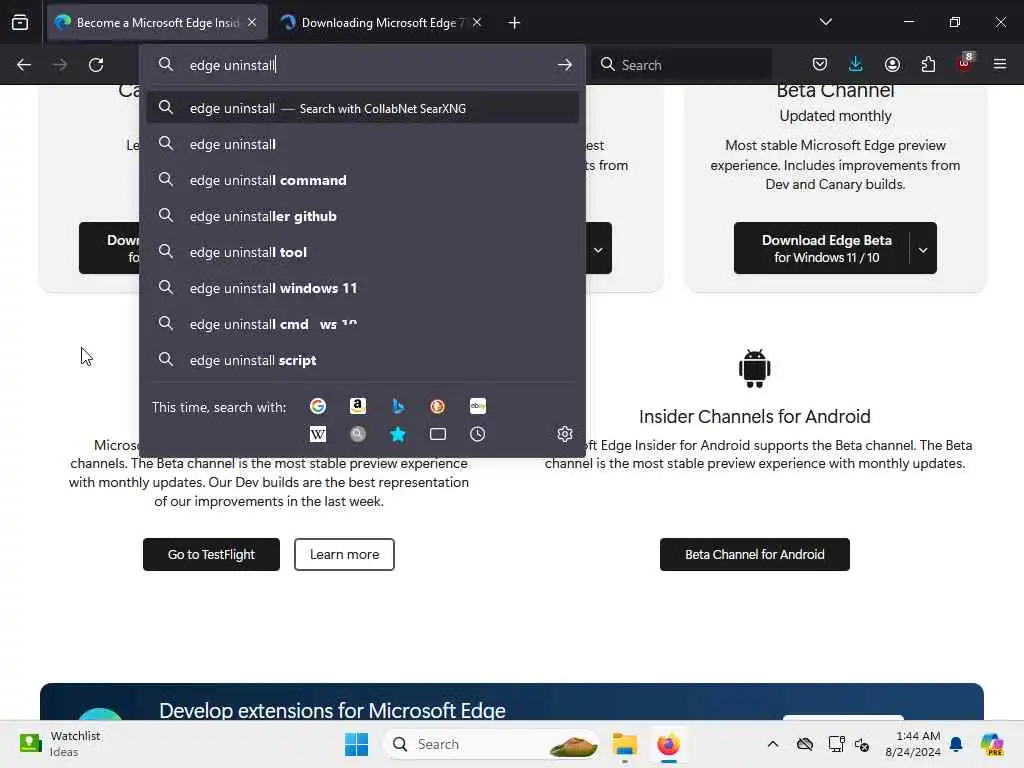Search this time with eBay
1024x768 pixels.
click(x=478, y=406)
